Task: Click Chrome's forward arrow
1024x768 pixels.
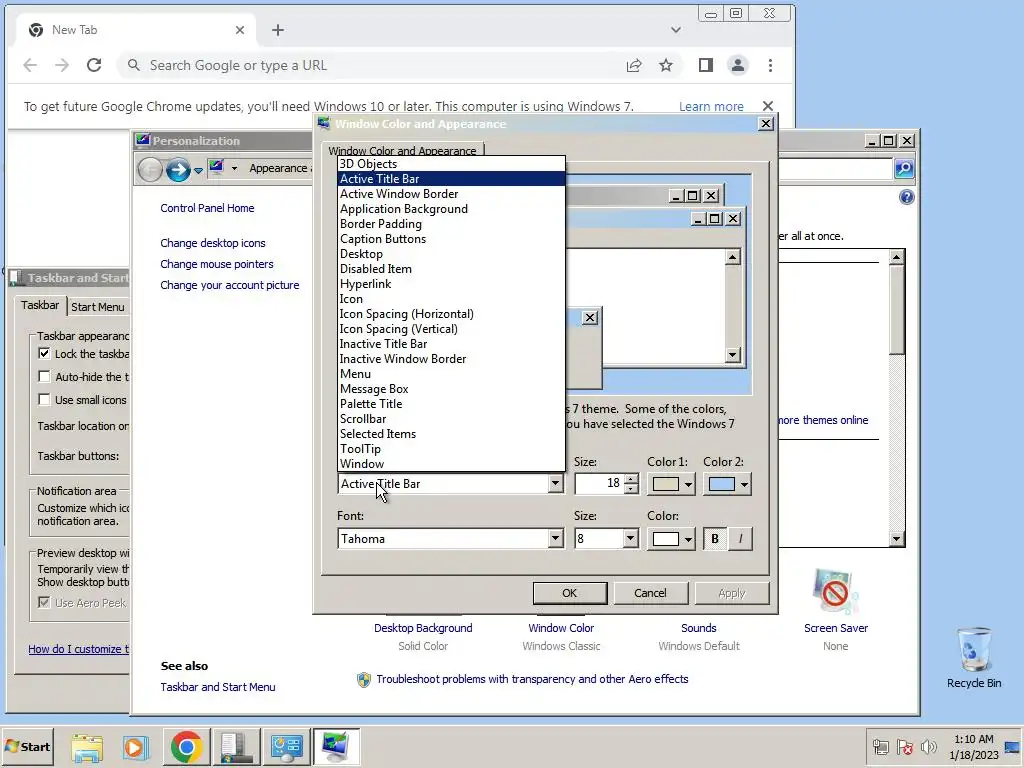Action: (x=62, y=65)
